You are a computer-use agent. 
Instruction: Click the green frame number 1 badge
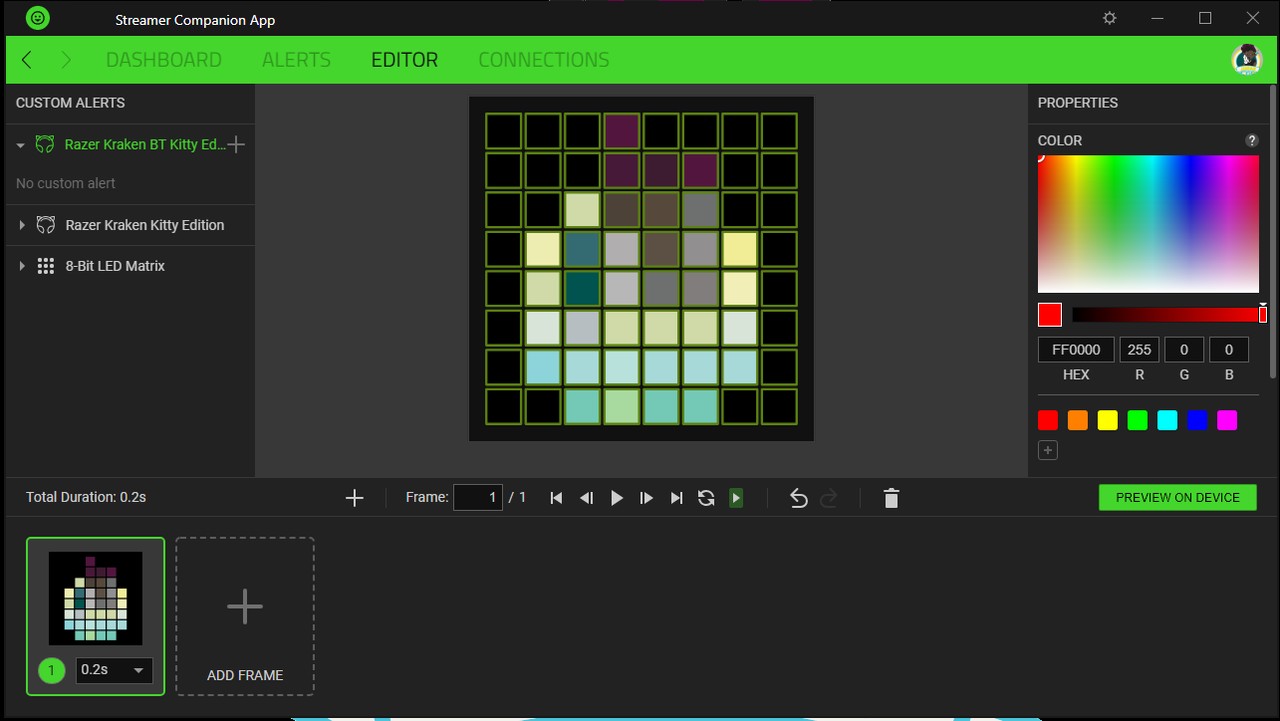tap(52, 670)
